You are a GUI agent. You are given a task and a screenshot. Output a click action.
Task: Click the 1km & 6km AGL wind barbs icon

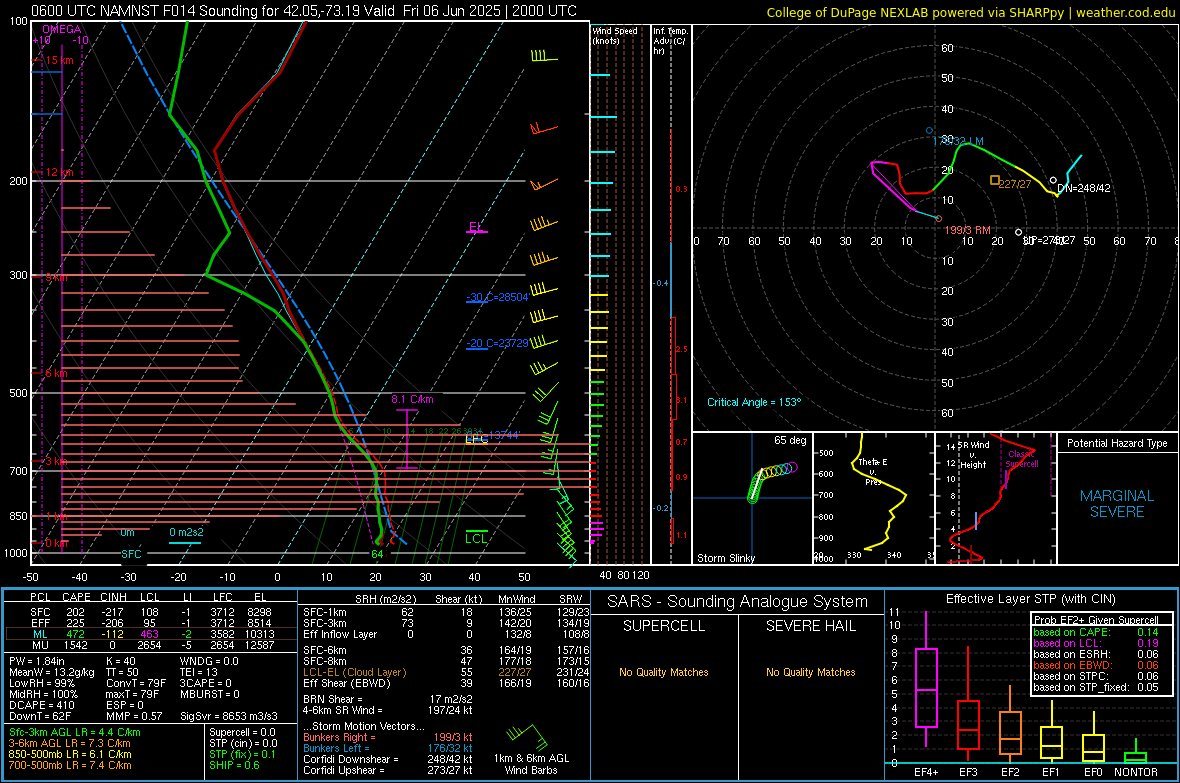(527, 736)
